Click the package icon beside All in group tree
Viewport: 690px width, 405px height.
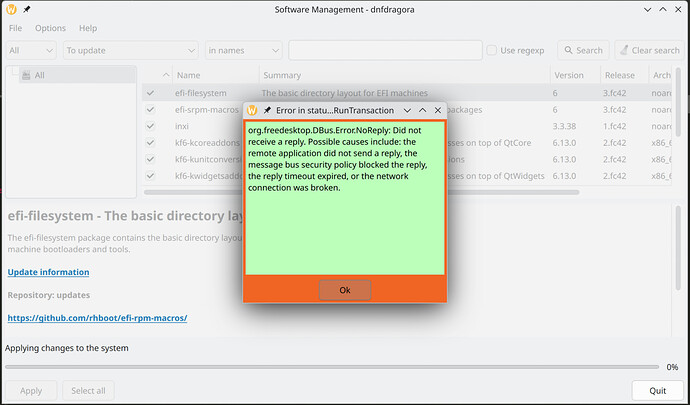point(26,75)
